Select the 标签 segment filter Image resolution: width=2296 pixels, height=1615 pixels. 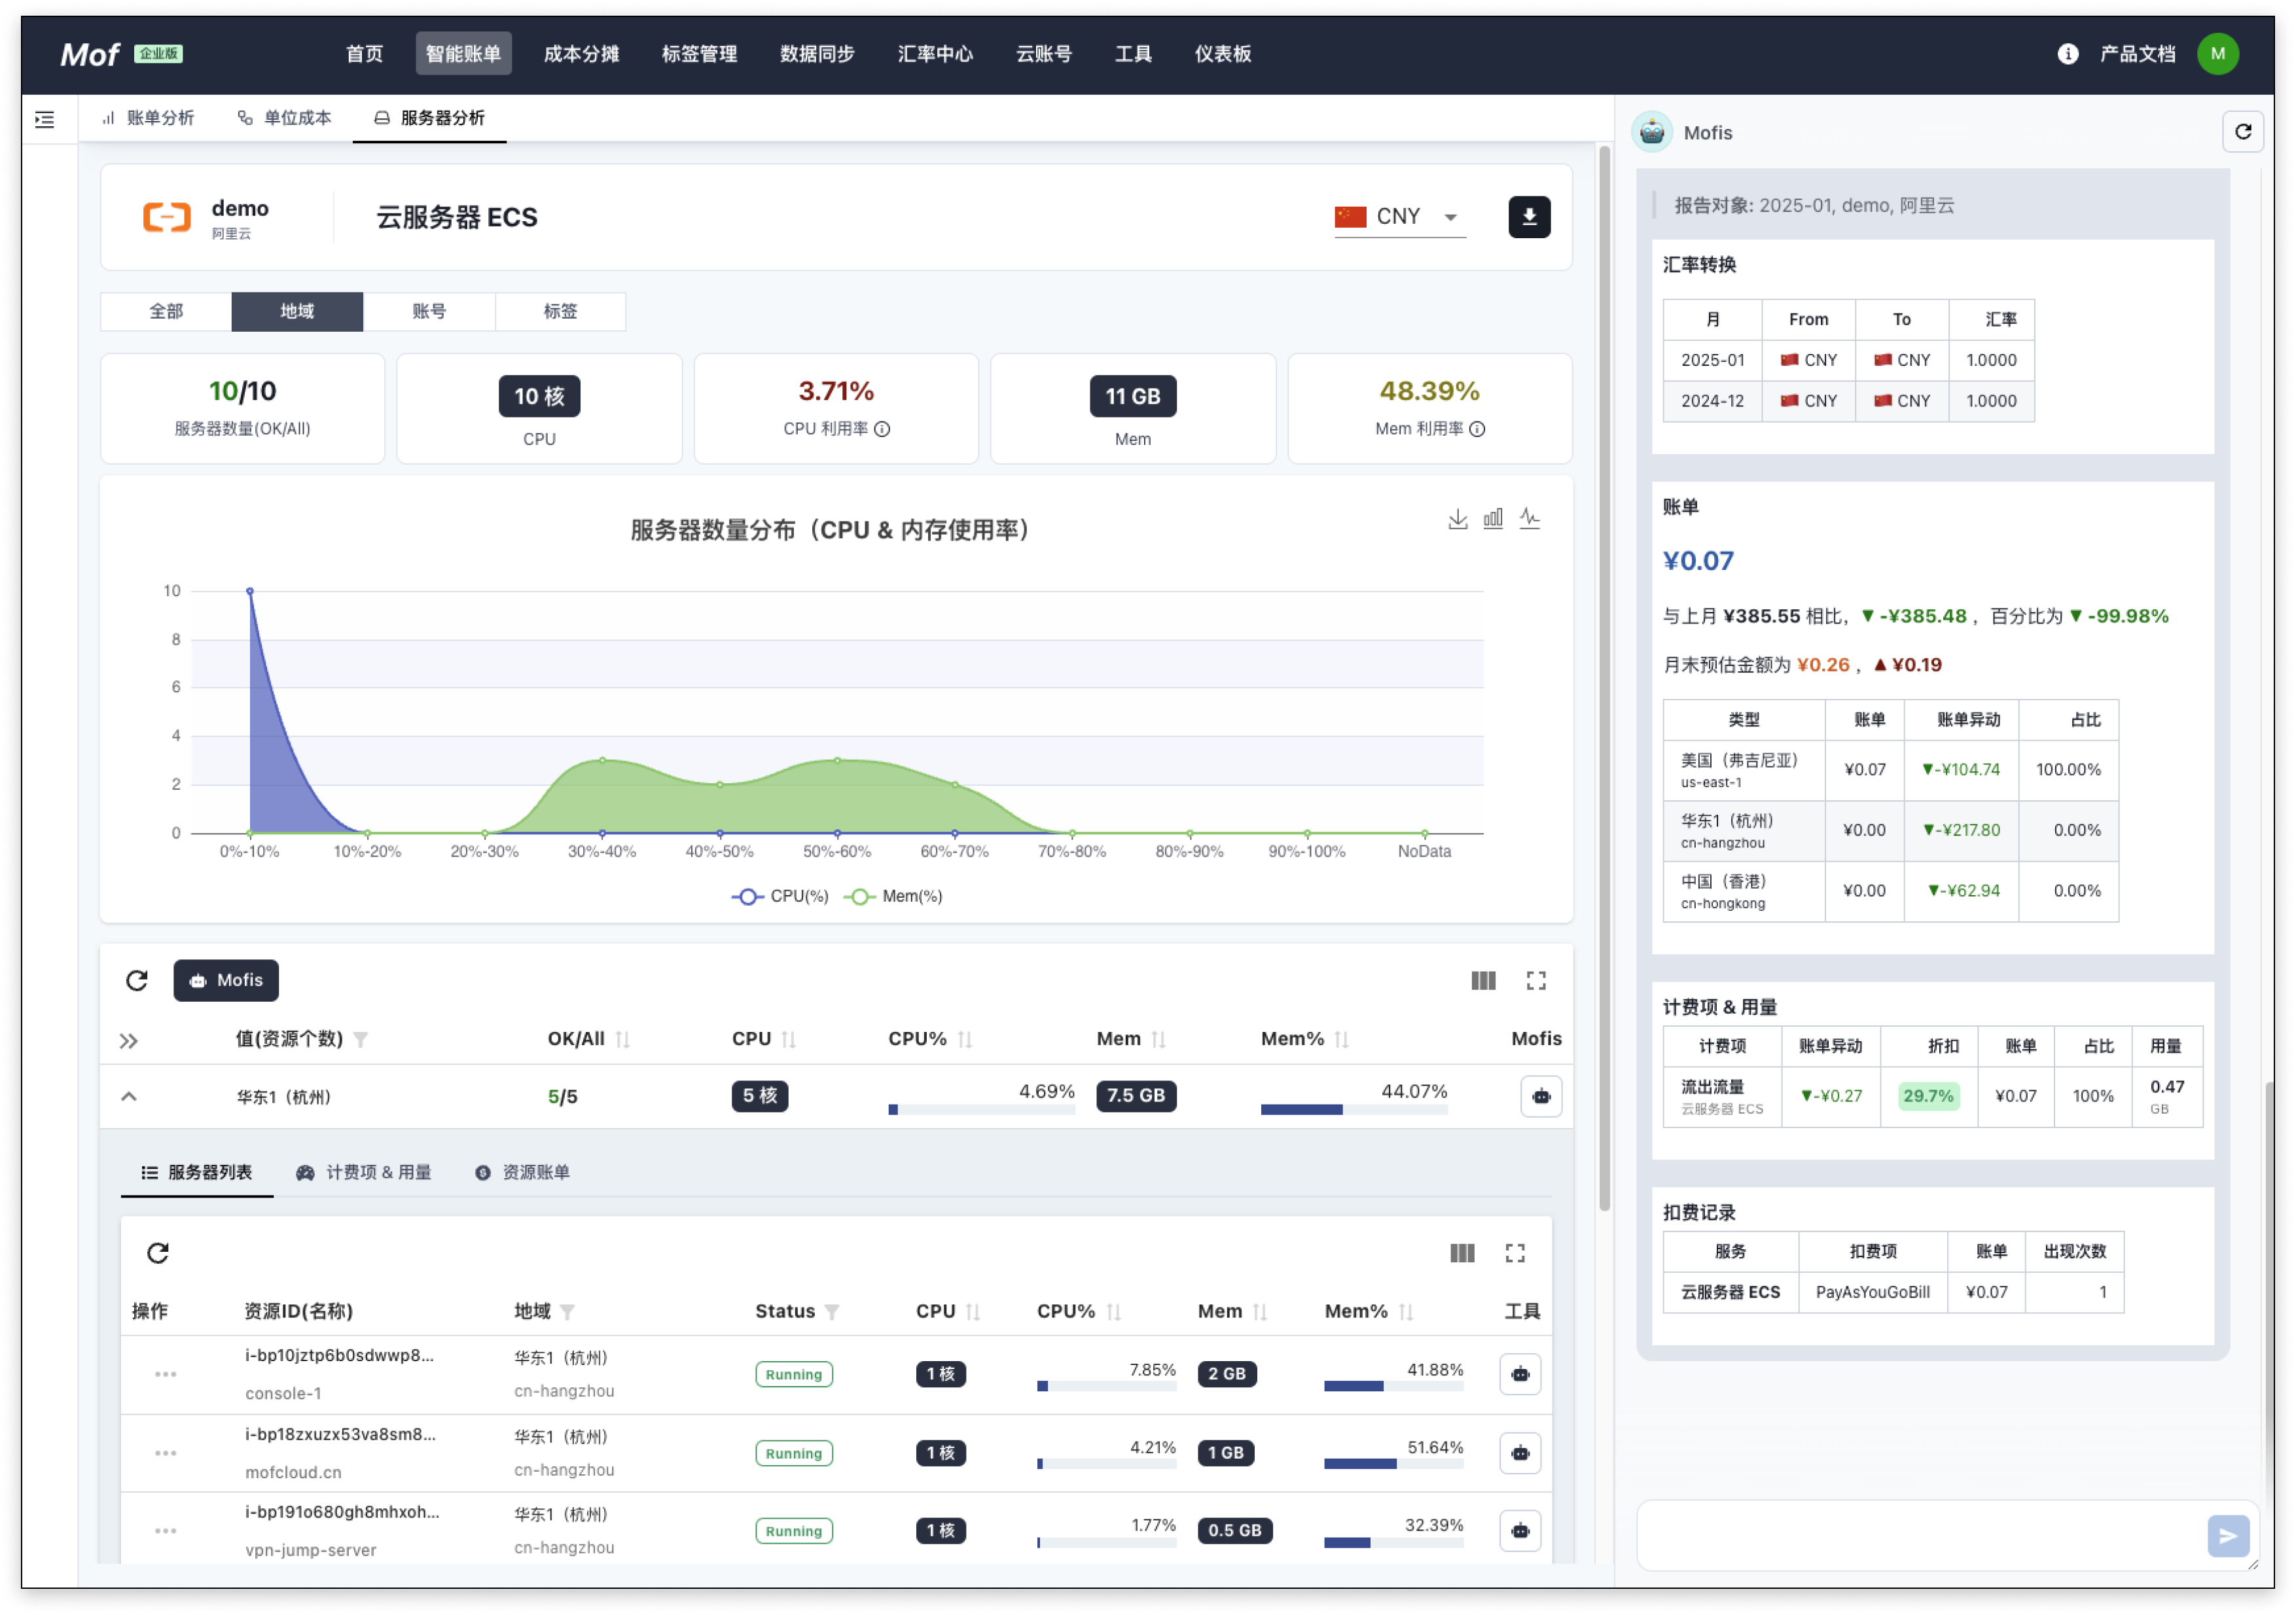tap(560, 311)
